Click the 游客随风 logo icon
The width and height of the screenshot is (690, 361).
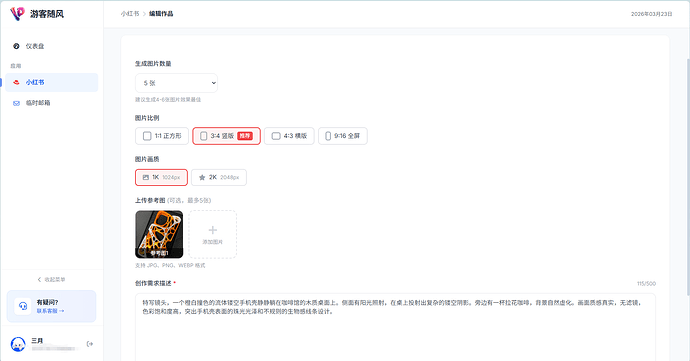17,14
